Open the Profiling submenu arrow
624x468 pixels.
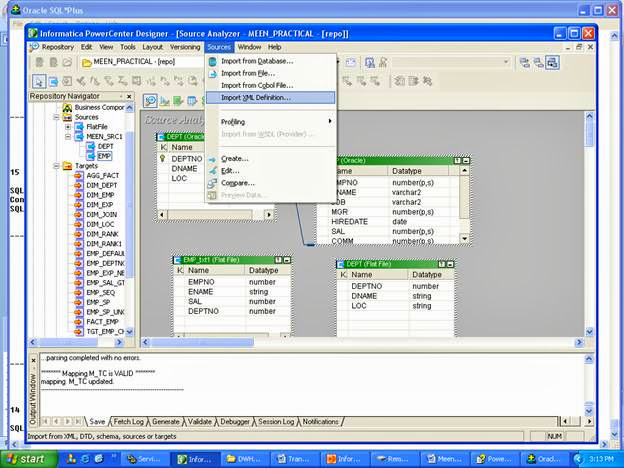(x=330, y=121)
